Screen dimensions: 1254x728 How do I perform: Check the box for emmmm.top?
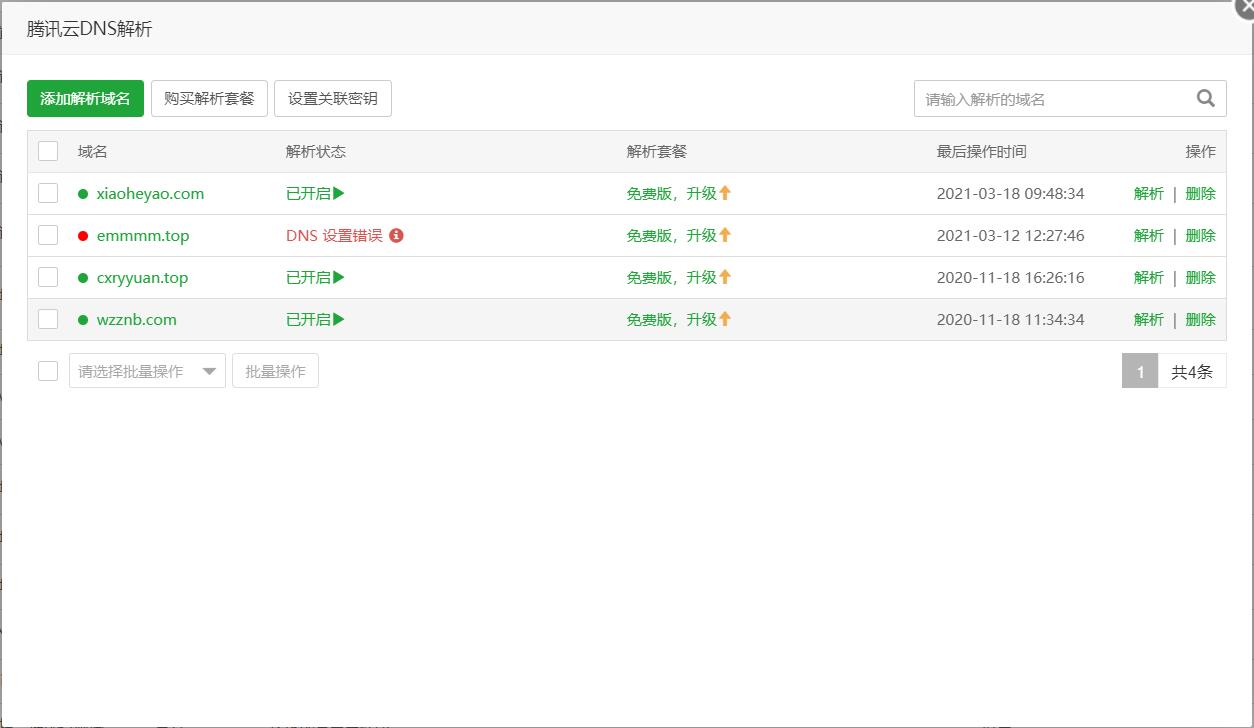point(48,235)
